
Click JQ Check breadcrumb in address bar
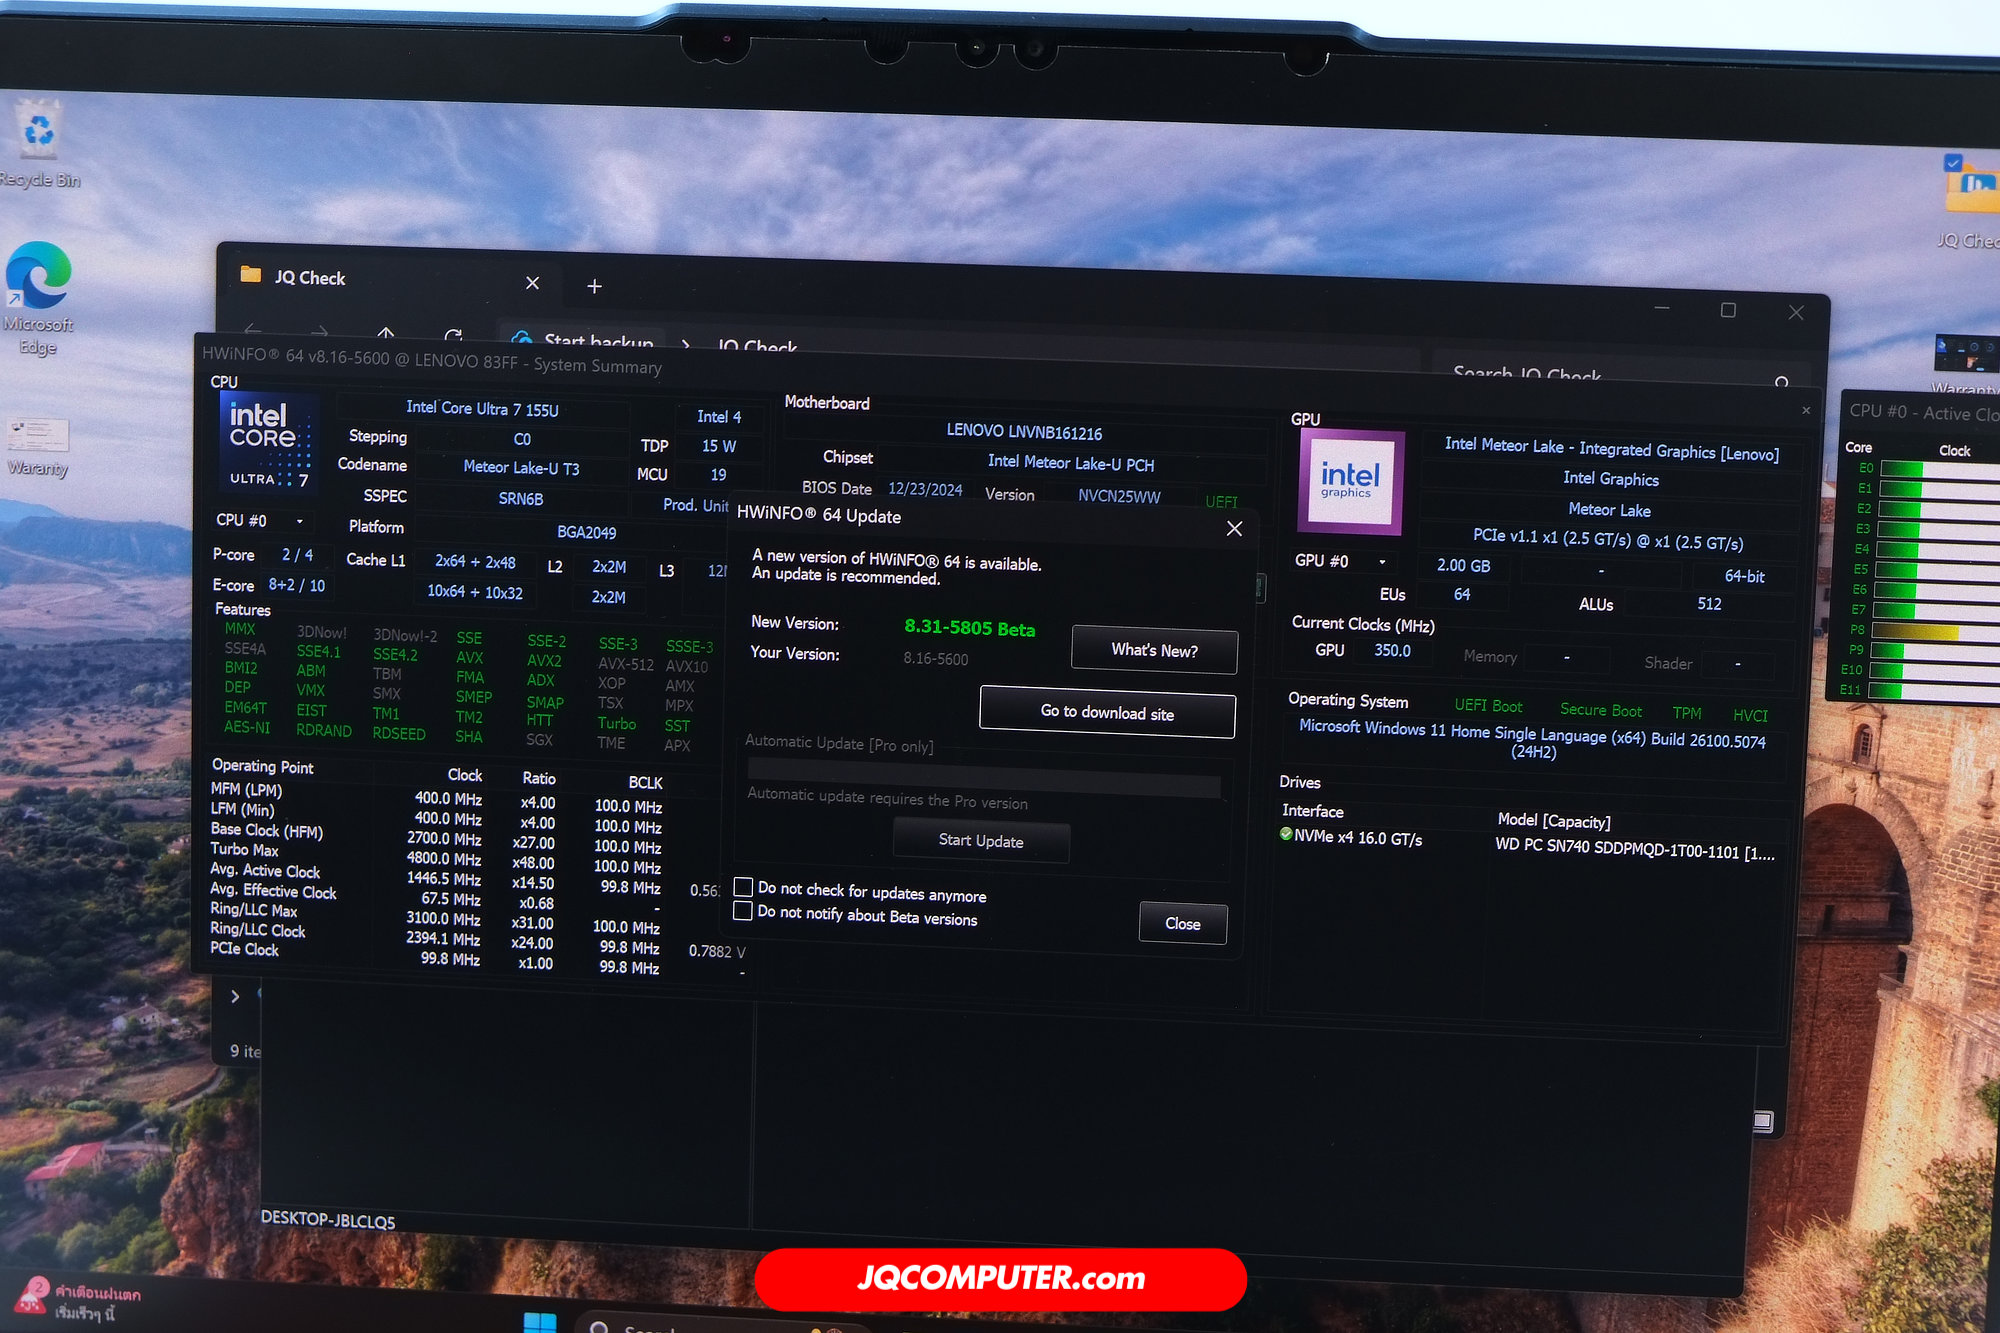(x=757, y=346)
